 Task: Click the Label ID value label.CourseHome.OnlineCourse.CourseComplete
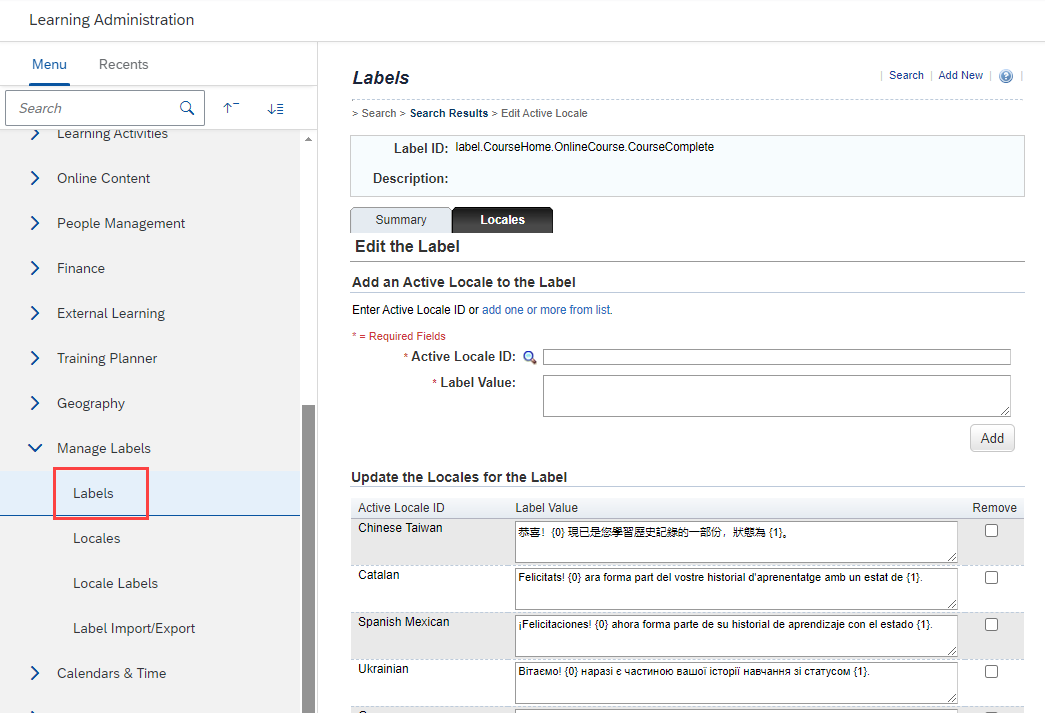coord(584,147)
